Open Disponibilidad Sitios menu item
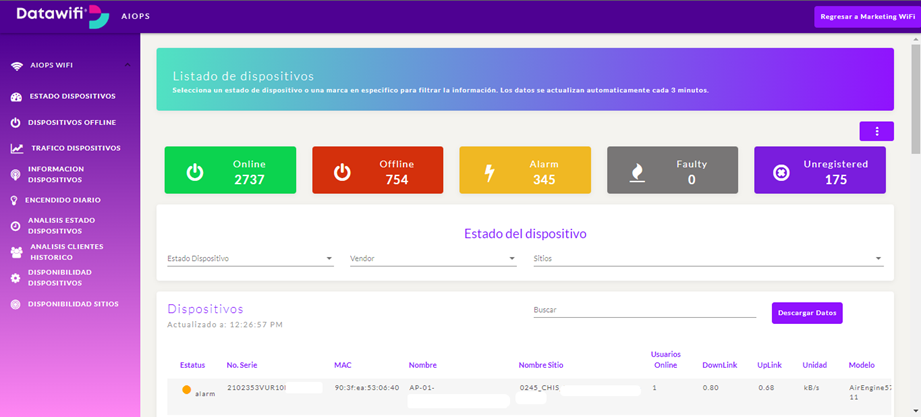 point(73,304)
